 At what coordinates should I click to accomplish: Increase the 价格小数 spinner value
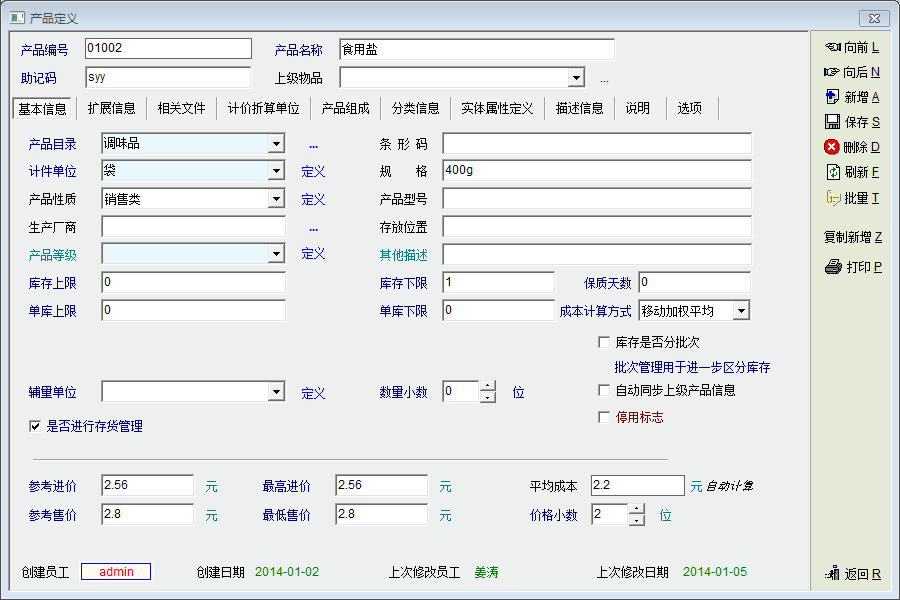(637, 509)
